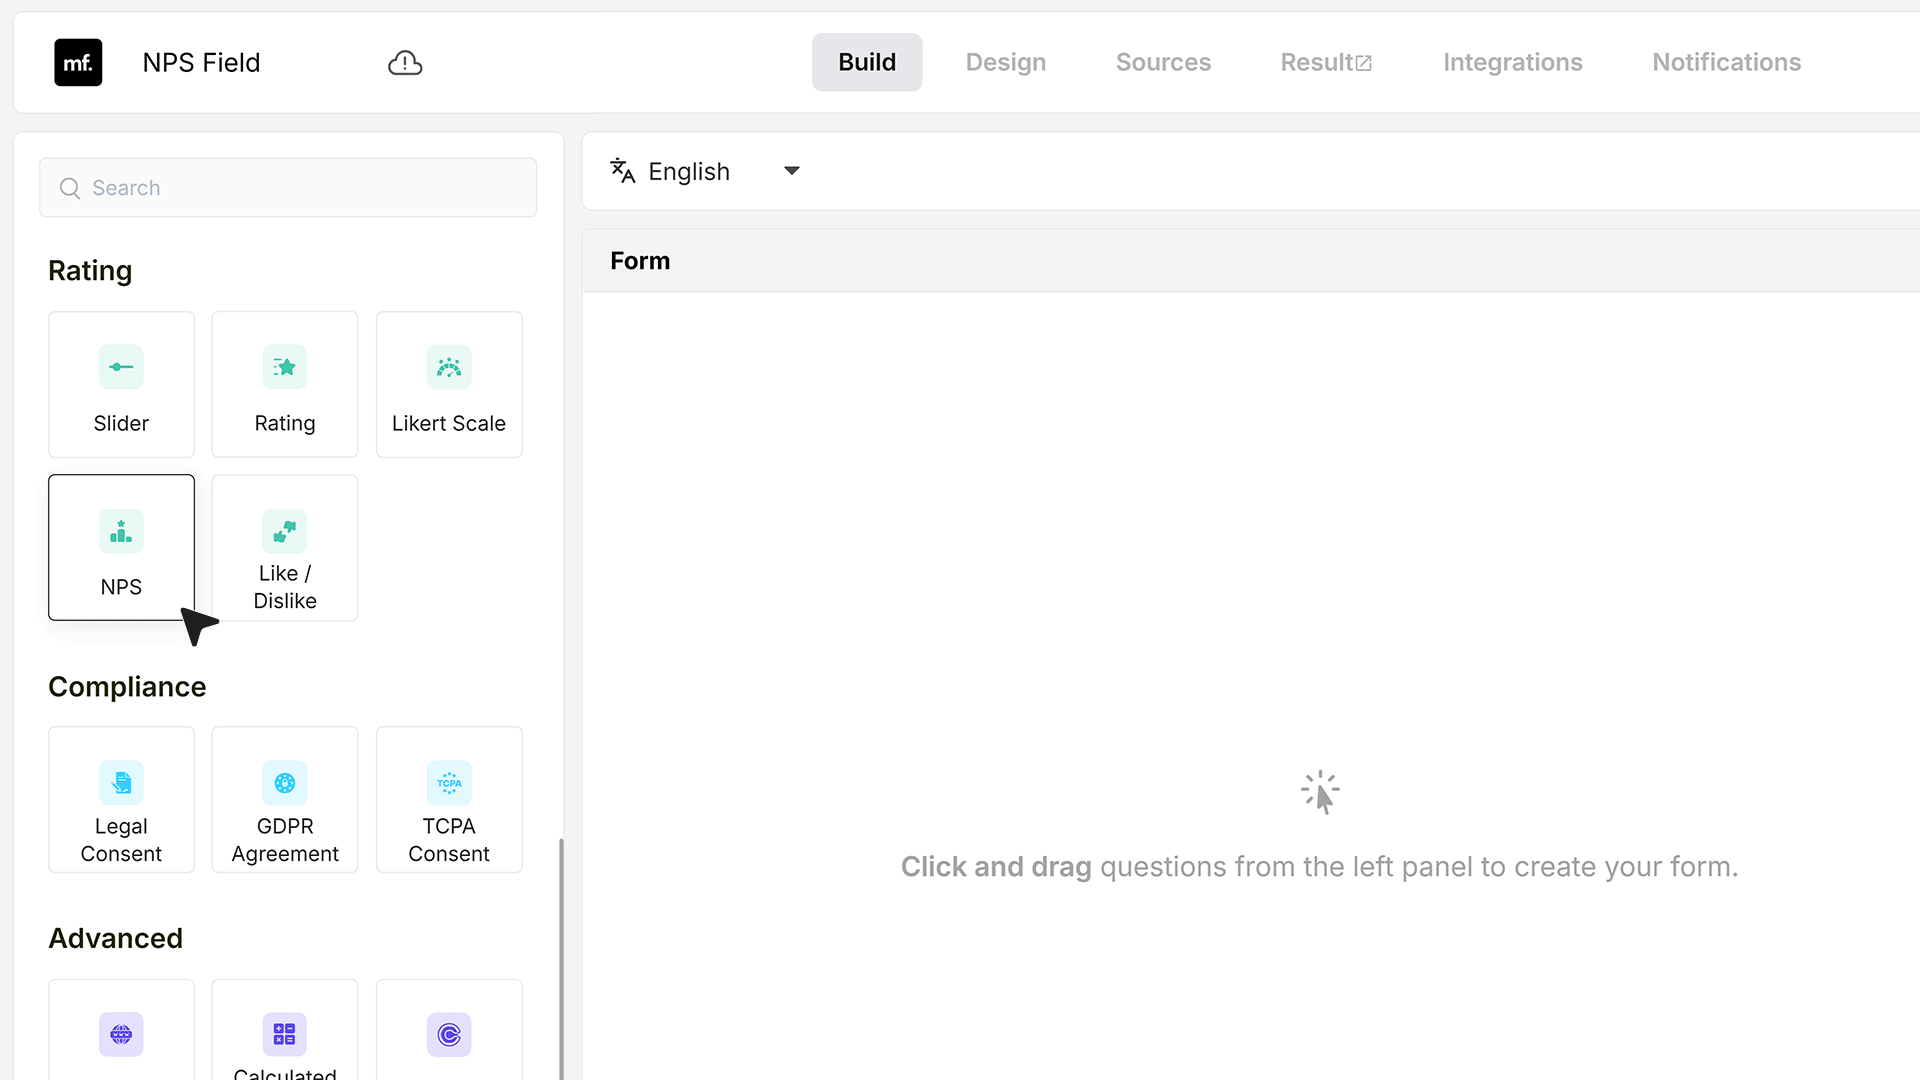This screenshot has width=1920, height=1080.
Task: Click the translate language icon
Action: click(x=622, y=171)
